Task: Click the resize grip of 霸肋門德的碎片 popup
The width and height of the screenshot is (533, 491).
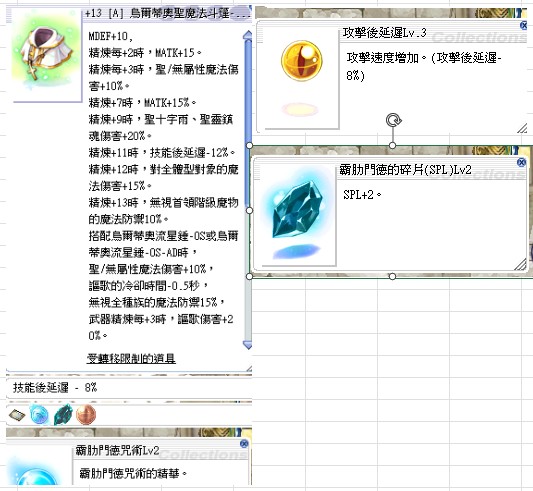Action: tap(520, 265)
